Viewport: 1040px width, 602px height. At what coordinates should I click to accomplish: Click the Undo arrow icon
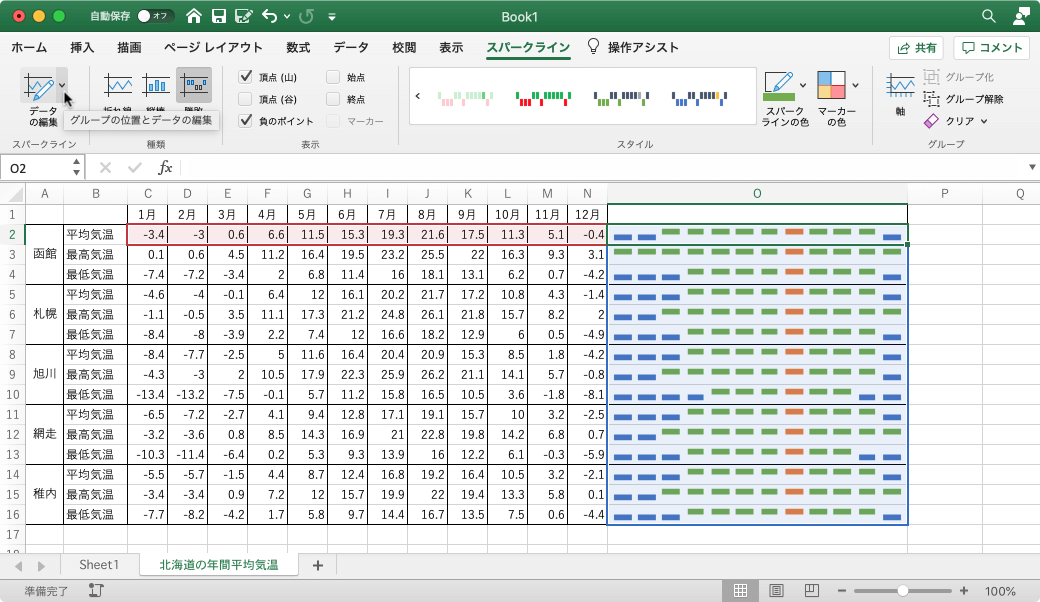tap(269, 16)
